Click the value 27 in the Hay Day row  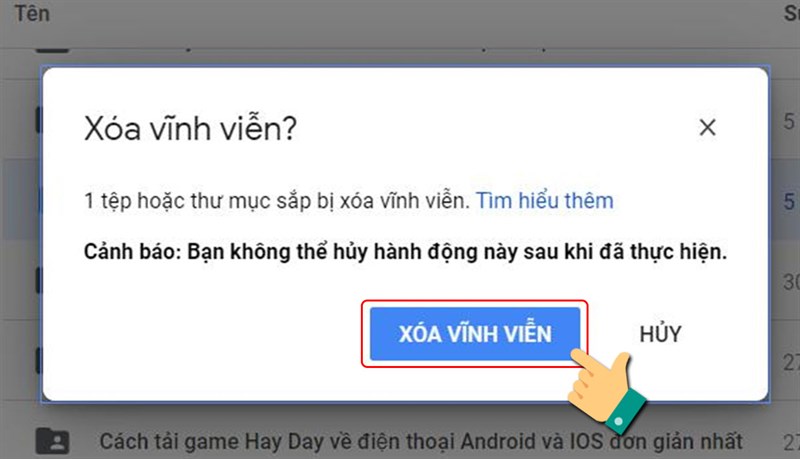coord(792,443)
